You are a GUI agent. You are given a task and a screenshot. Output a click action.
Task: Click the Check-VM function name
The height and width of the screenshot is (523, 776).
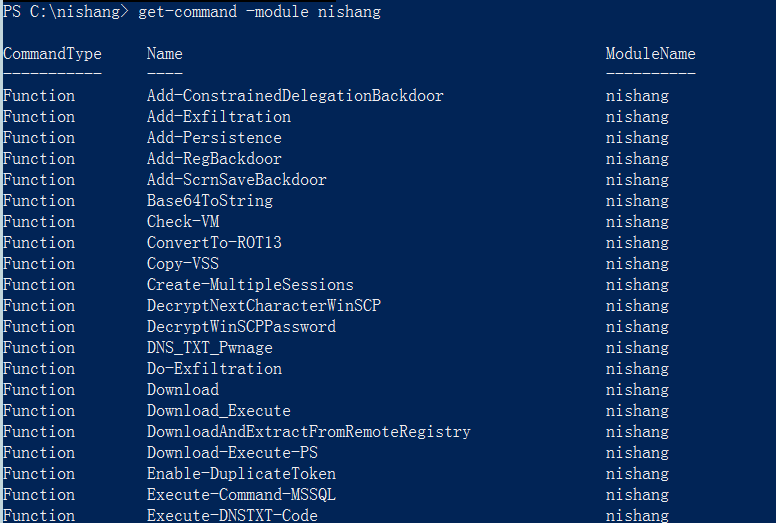[183, 222]
